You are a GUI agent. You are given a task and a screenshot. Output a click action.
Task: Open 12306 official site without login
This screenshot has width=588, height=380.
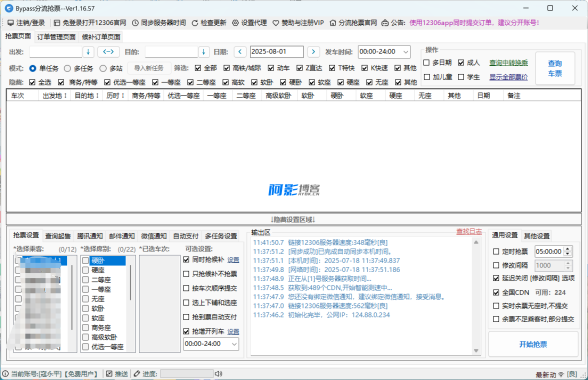tap(90, 23)
